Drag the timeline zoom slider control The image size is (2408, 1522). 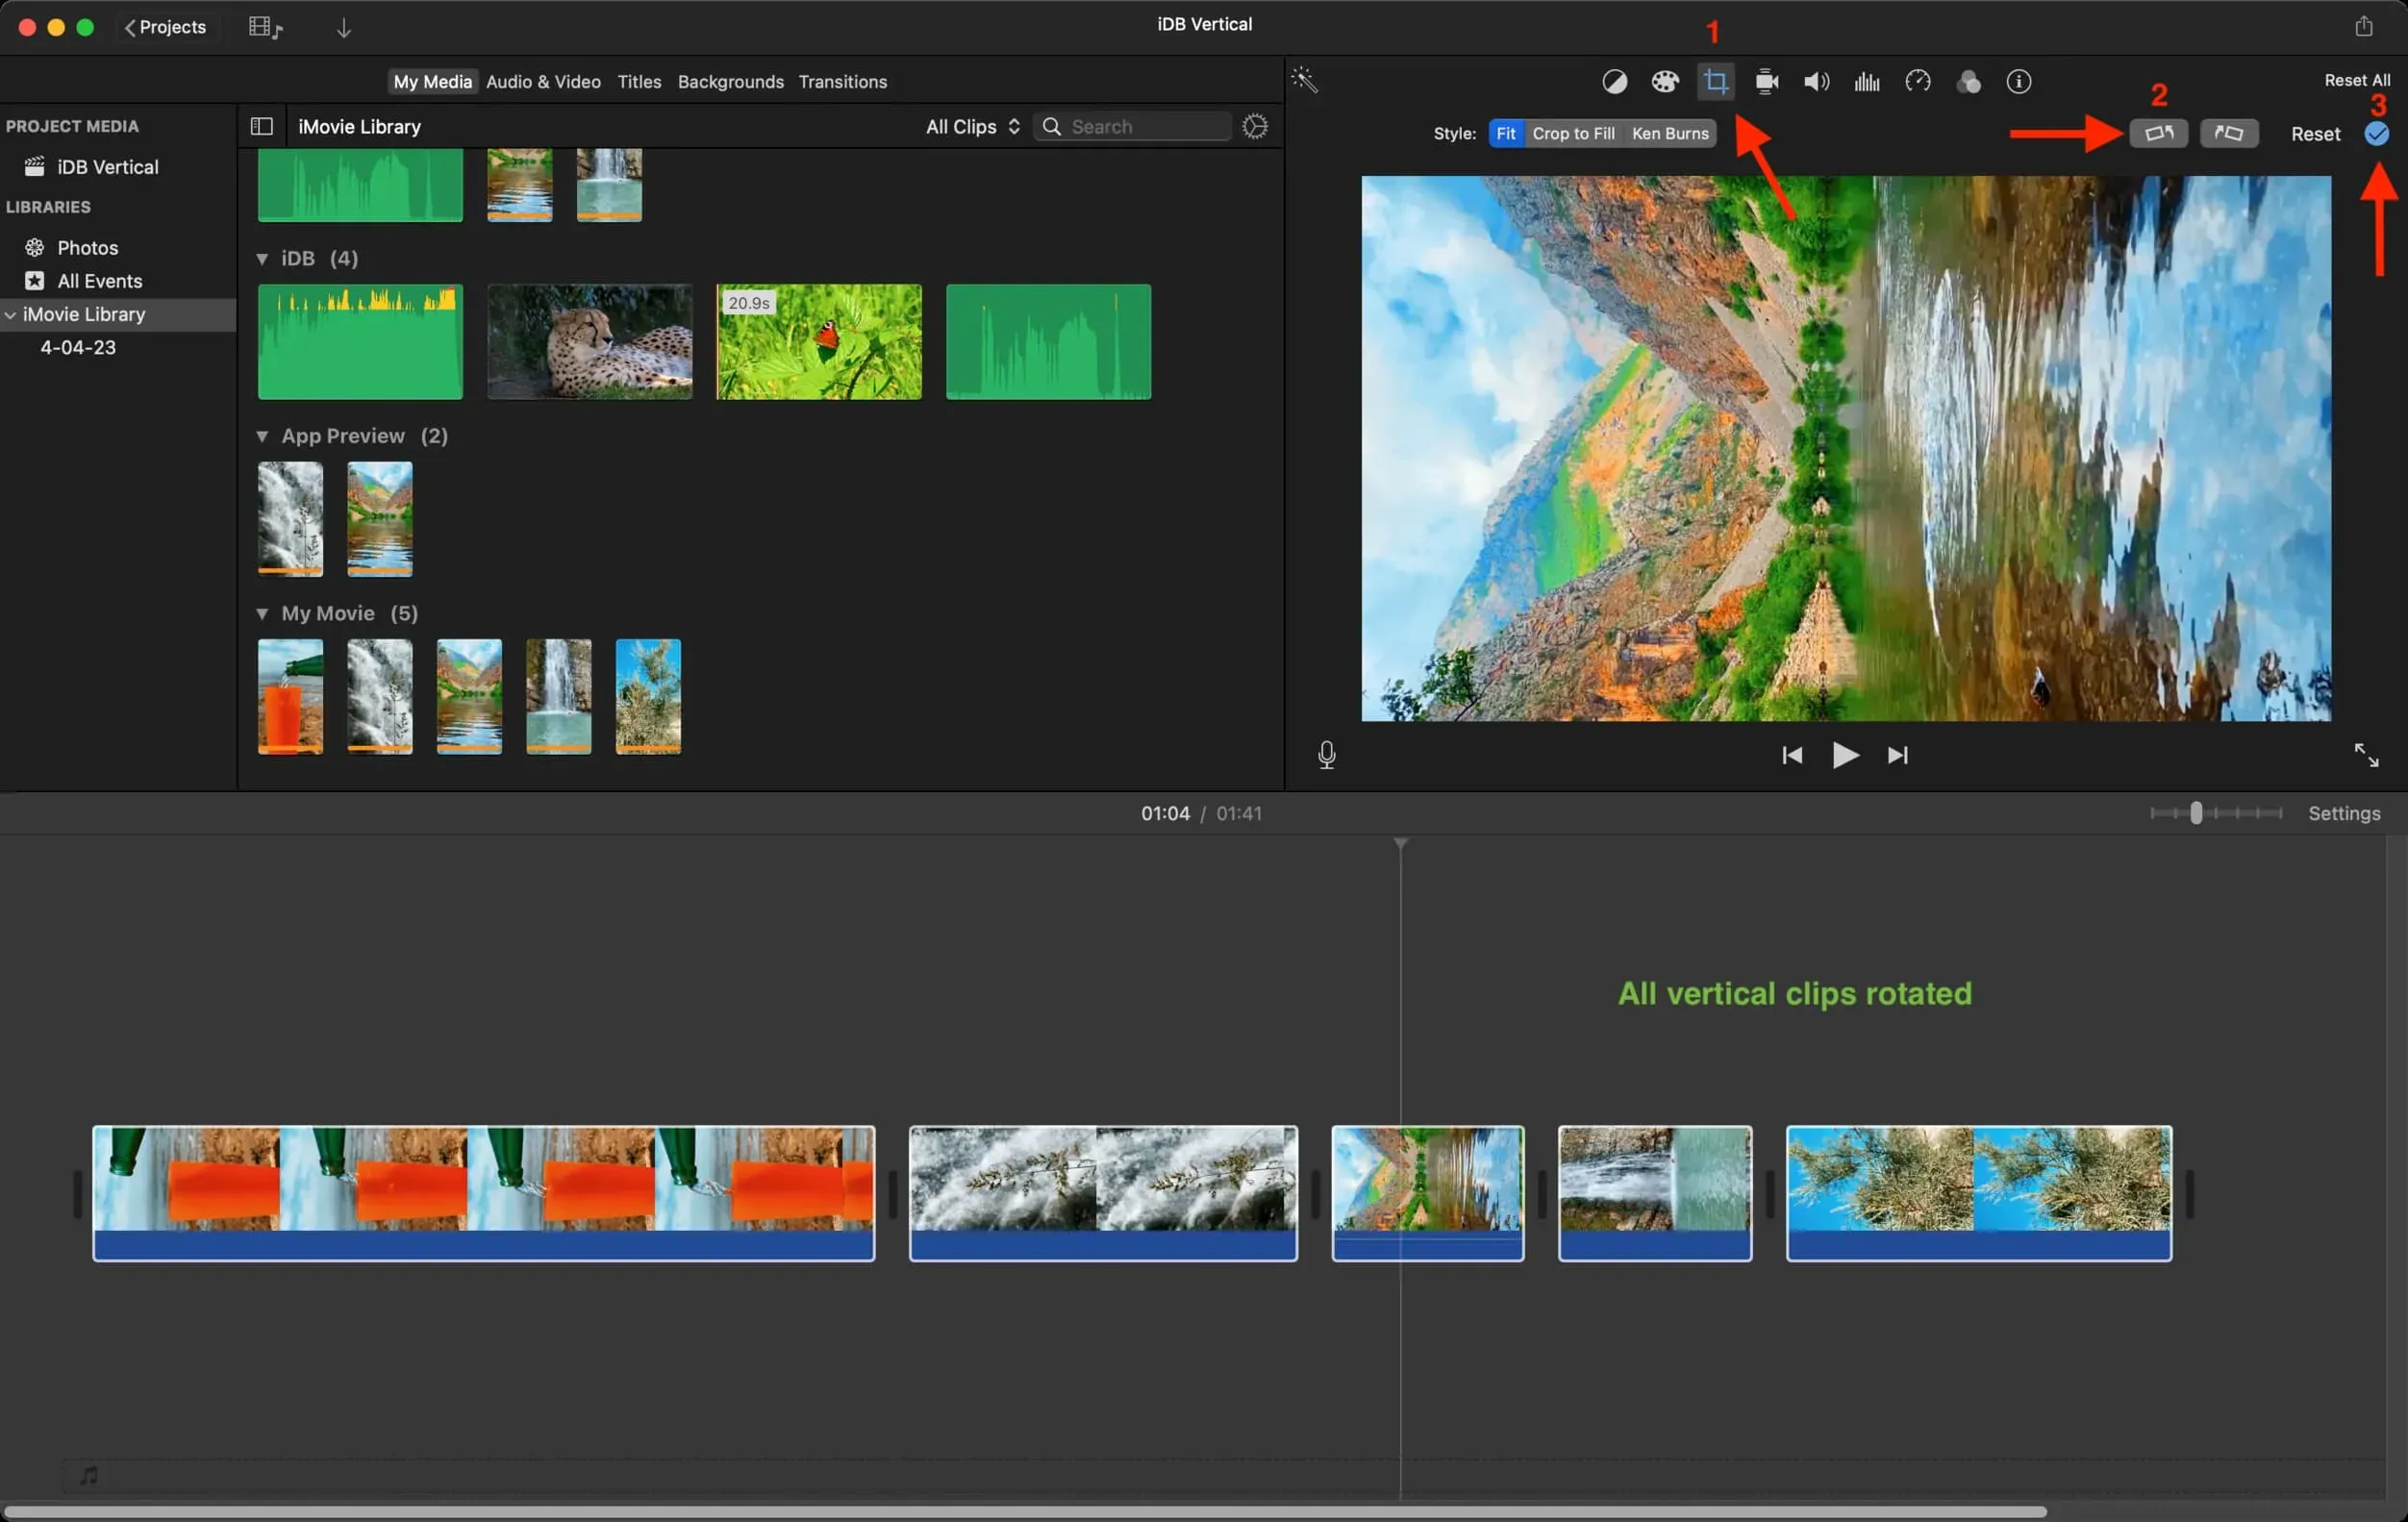[x=2195, y=811]
